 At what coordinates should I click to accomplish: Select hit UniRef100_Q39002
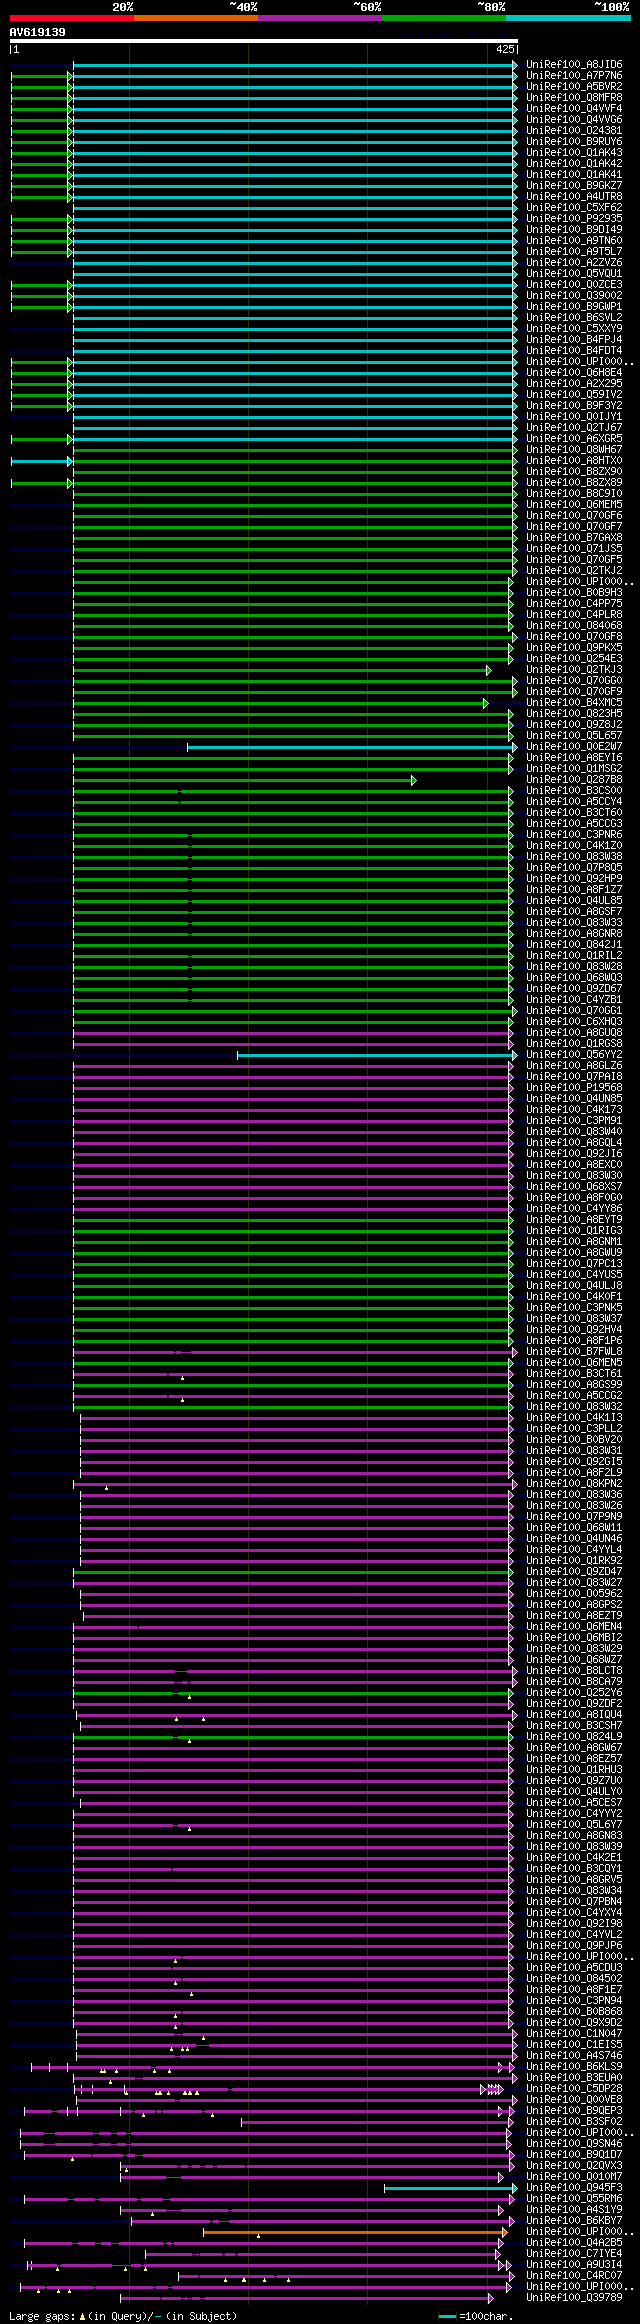574,296
